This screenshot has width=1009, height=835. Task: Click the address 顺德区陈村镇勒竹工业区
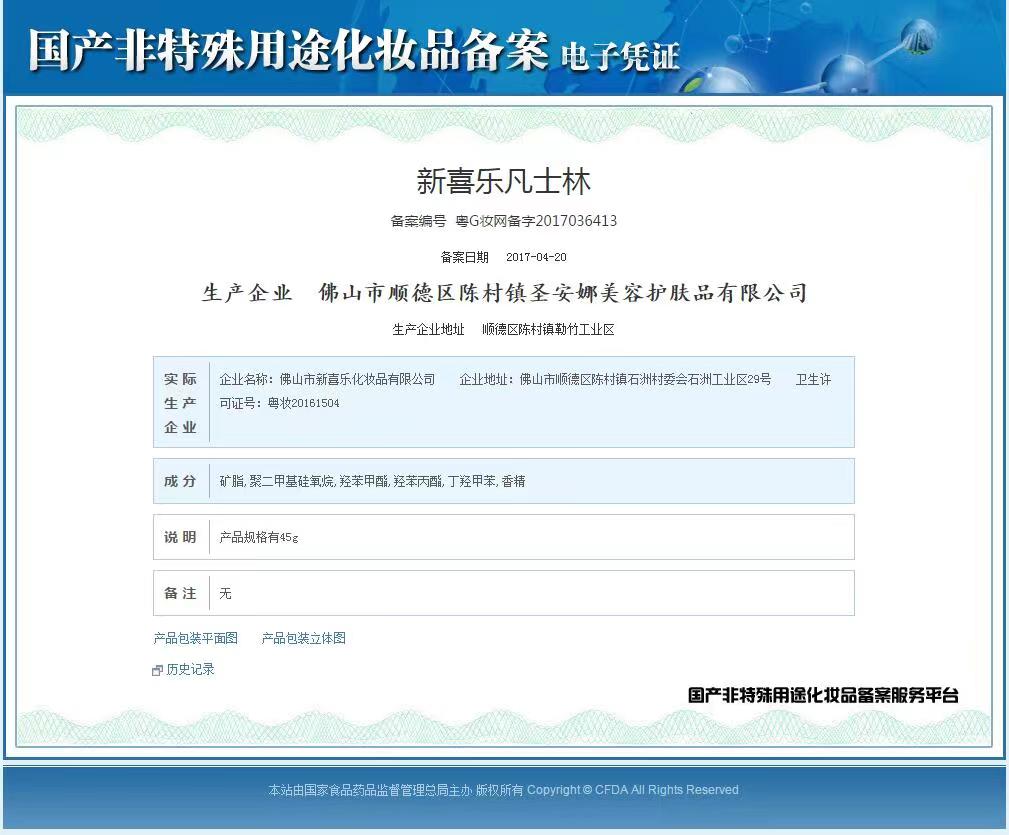coord(548,330)
